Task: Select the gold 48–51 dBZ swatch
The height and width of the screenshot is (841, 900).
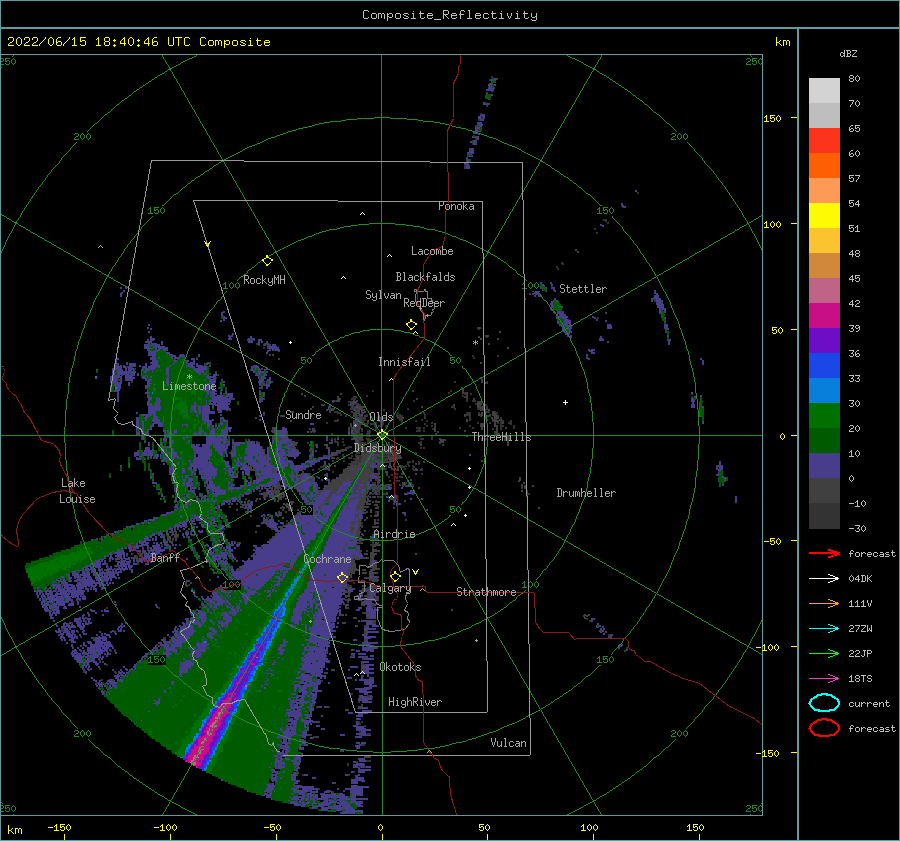Action: (x=824, y=241)
